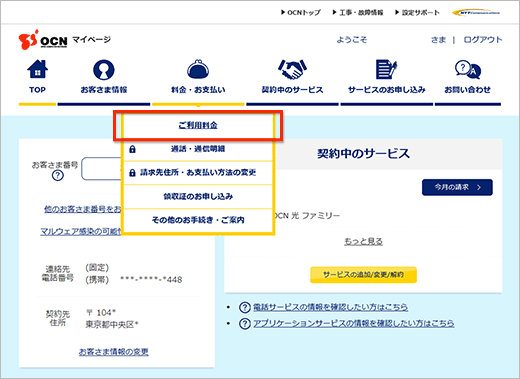Click the サービスのお申し込み navigation label
520x379 pixels.
386,90
